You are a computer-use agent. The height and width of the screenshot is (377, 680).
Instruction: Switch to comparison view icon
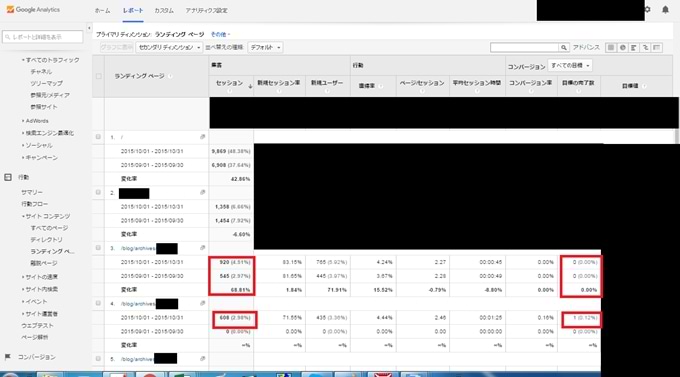coord(645,47)
